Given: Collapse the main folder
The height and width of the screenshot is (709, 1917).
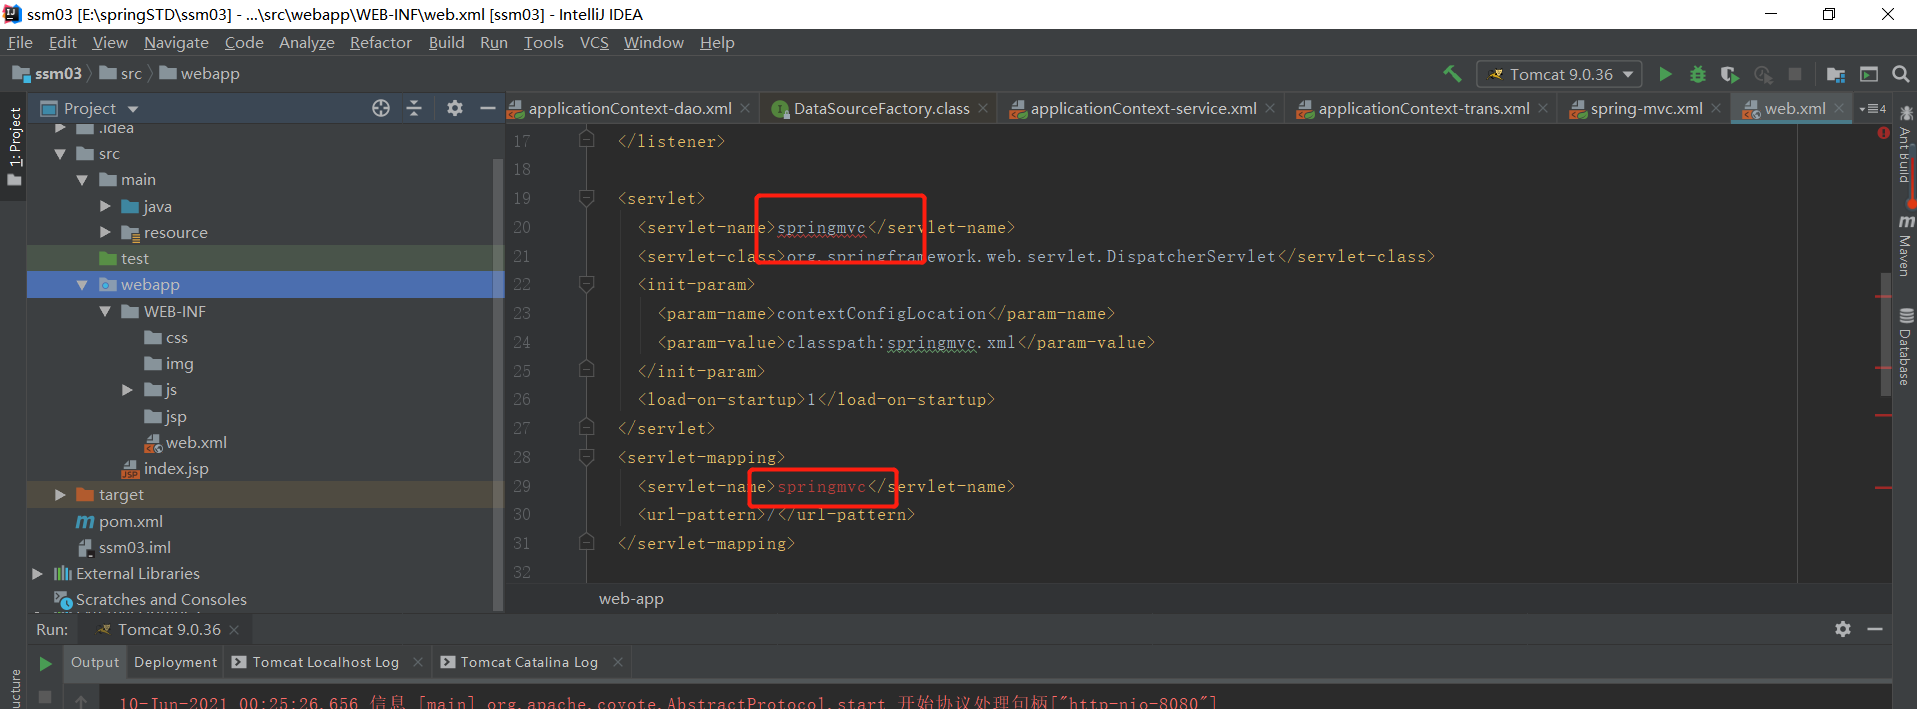Looking at the screenshot, I should click(x=82, y=180).
